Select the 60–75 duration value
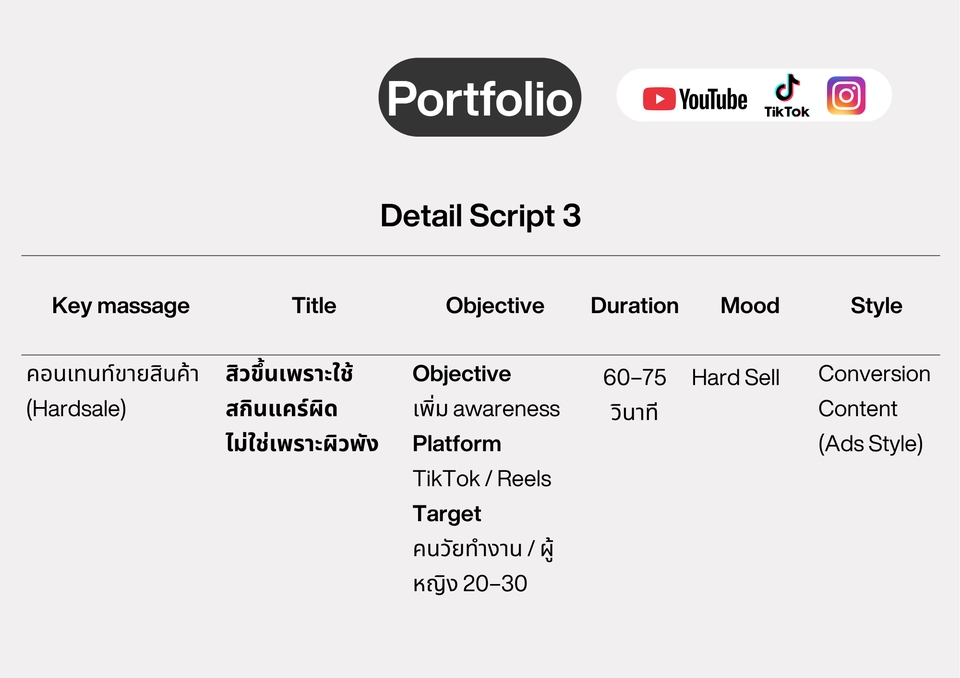 (x=634, y=377)
